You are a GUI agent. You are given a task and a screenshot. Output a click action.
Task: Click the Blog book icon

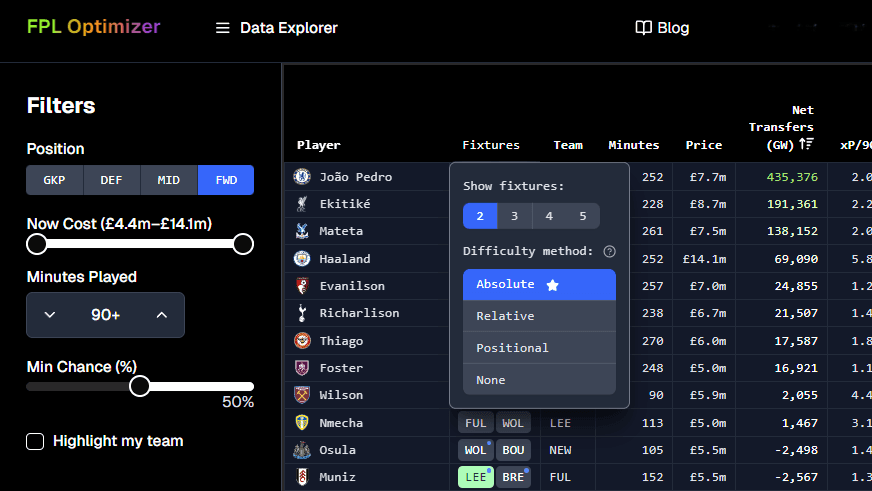tap(643, 28)
